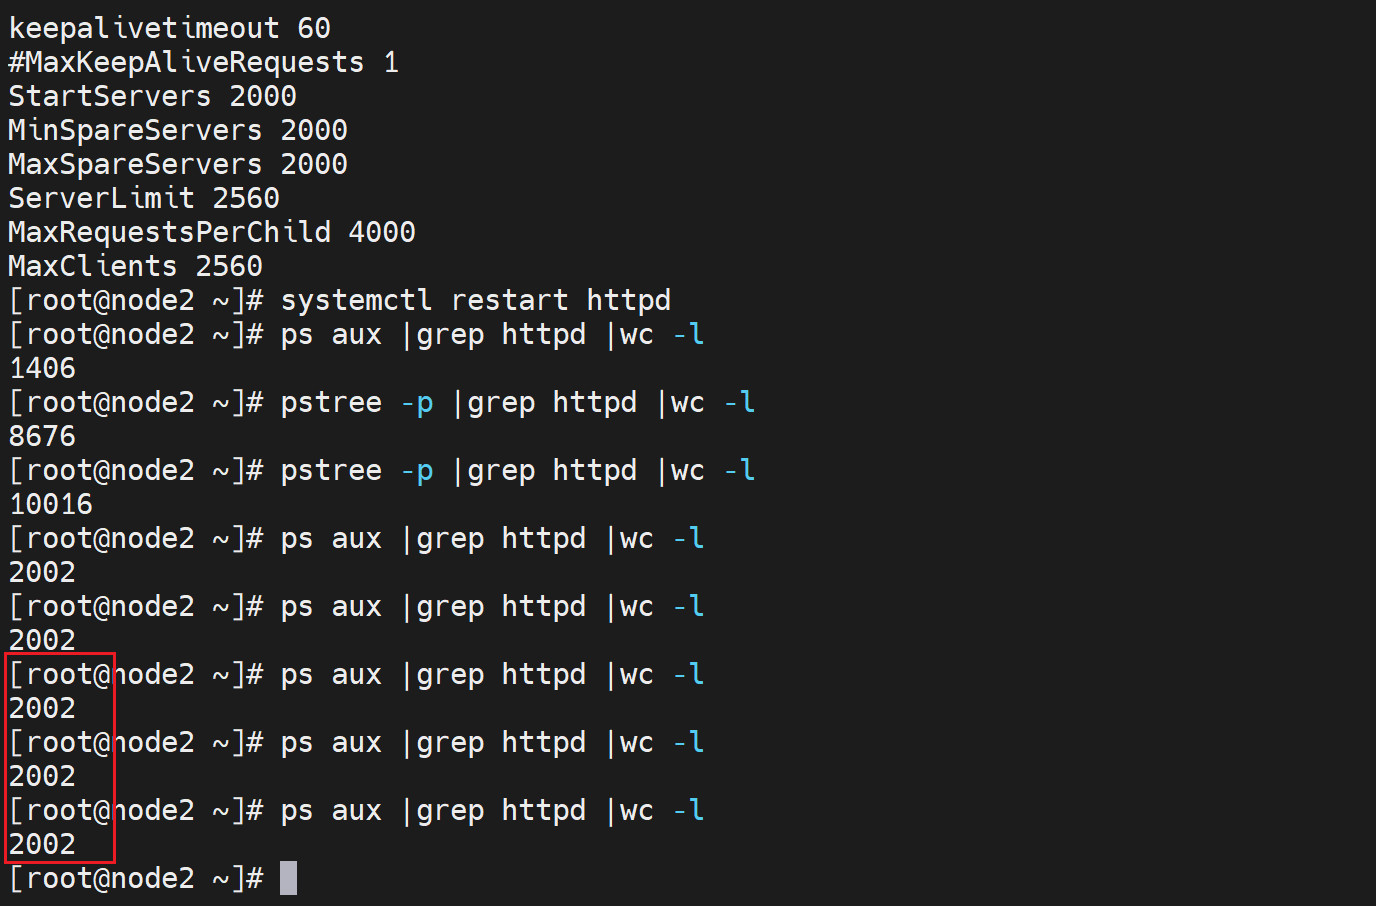
Task: Select the MaxClients 2560 line
Action: click(x=135, y=266)
